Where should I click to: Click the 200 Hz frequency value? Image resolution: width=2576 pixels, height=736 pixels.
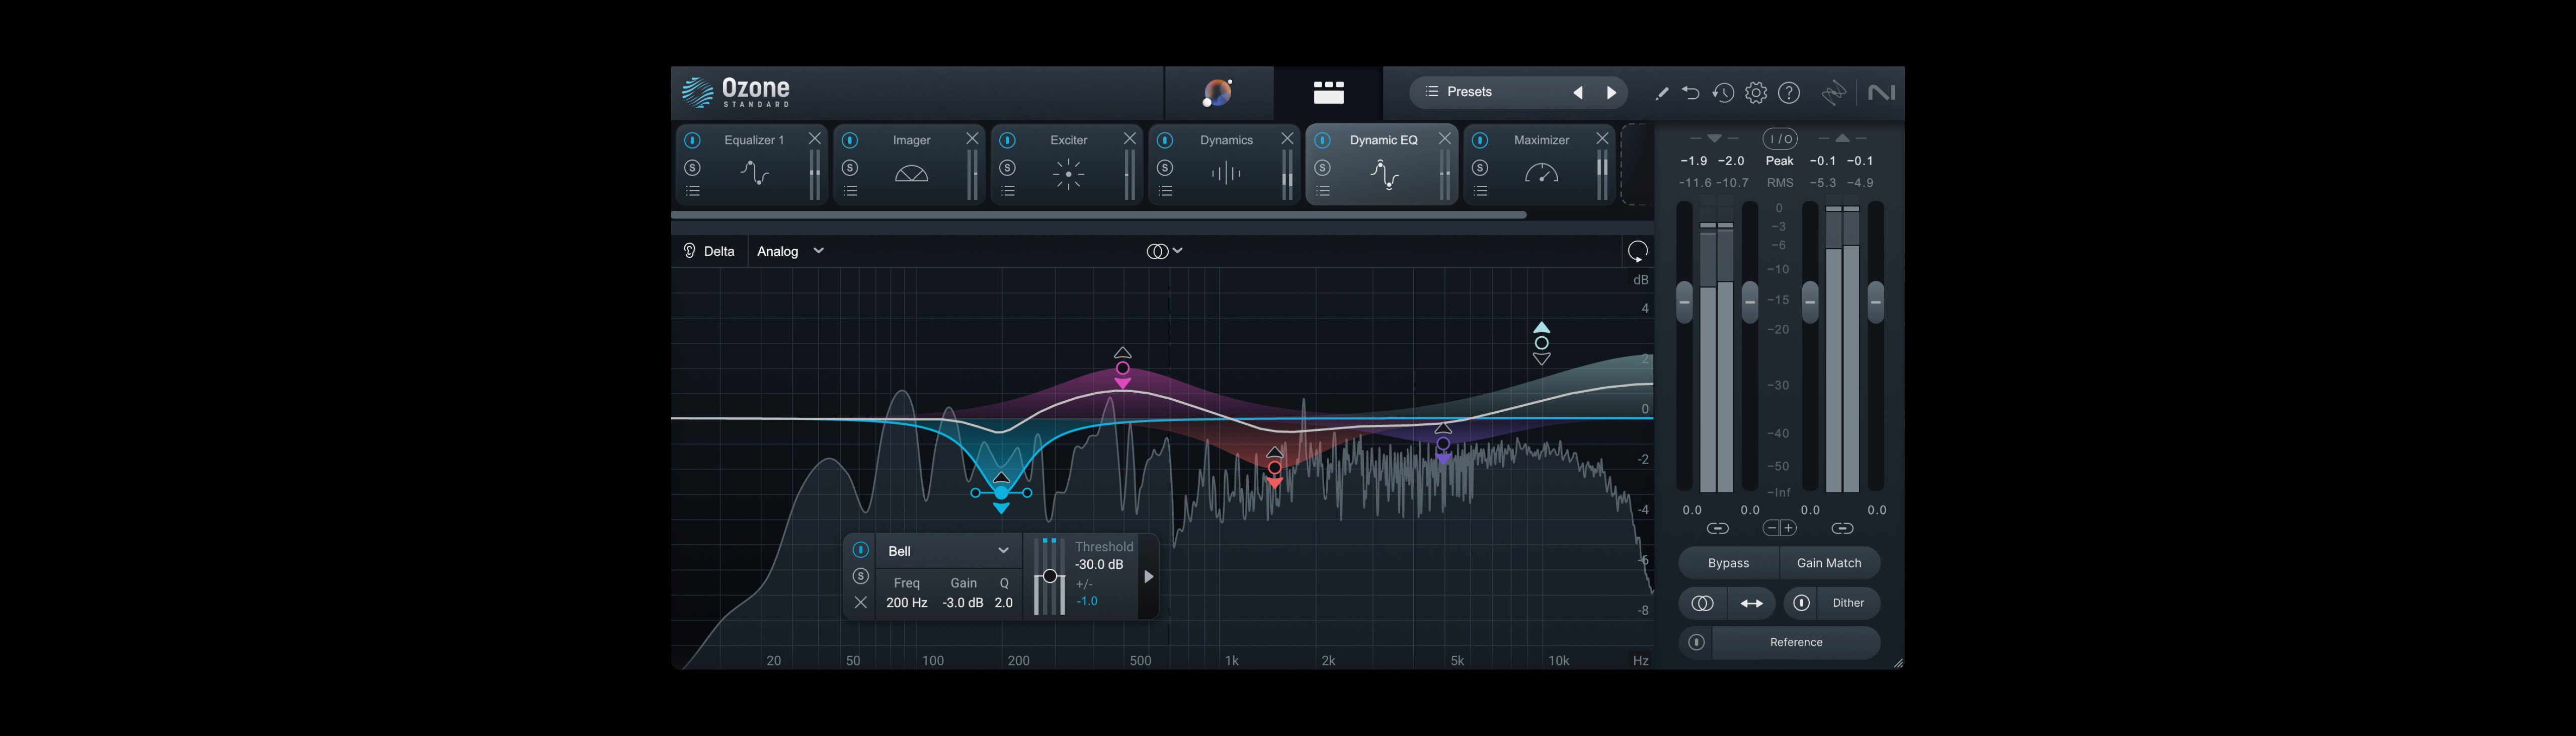click(x=906, y=603)
